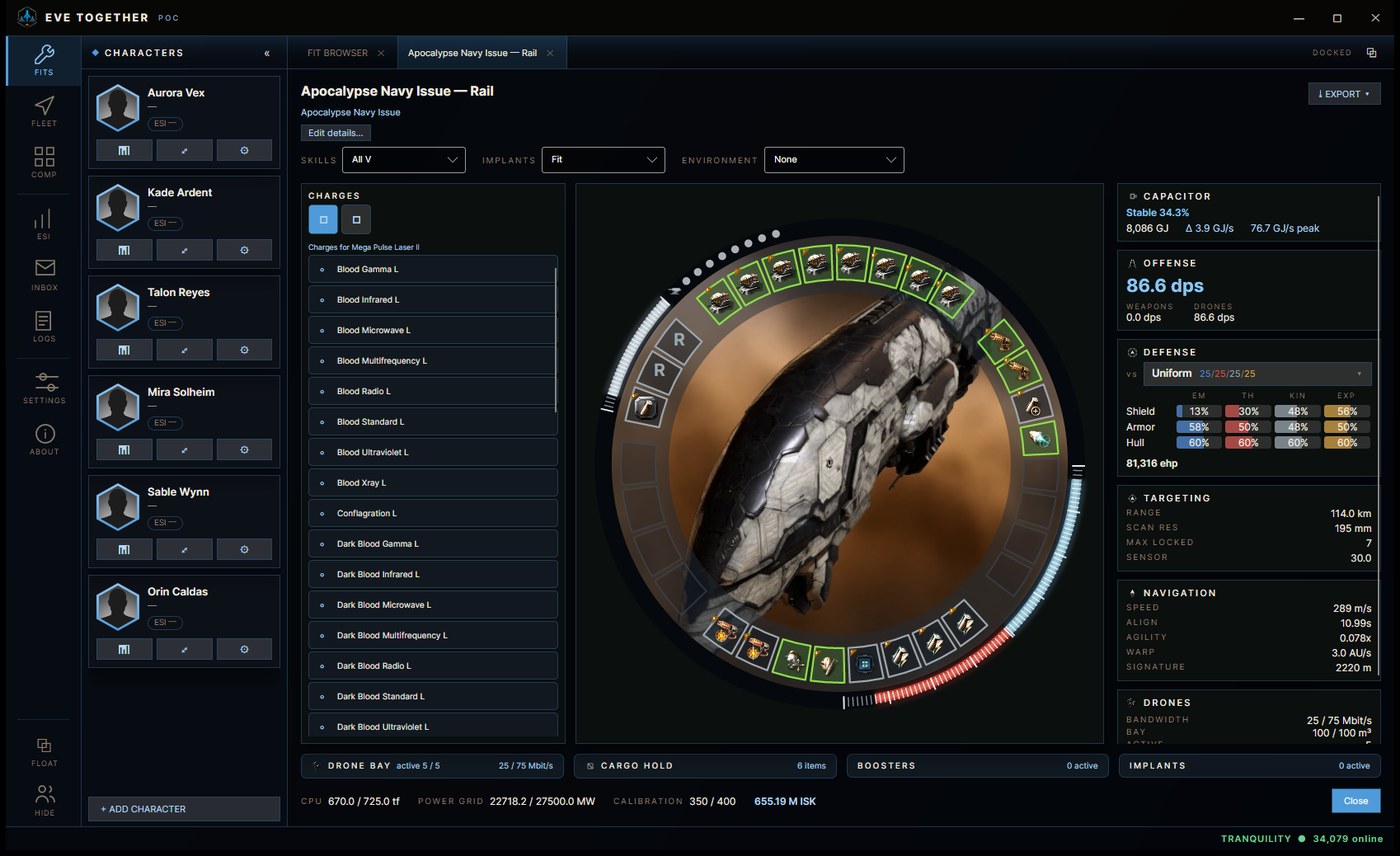This screenshot has height=856, width=1400.
Task: Open the Export dropdown menu
Action: click(1344, 94)
